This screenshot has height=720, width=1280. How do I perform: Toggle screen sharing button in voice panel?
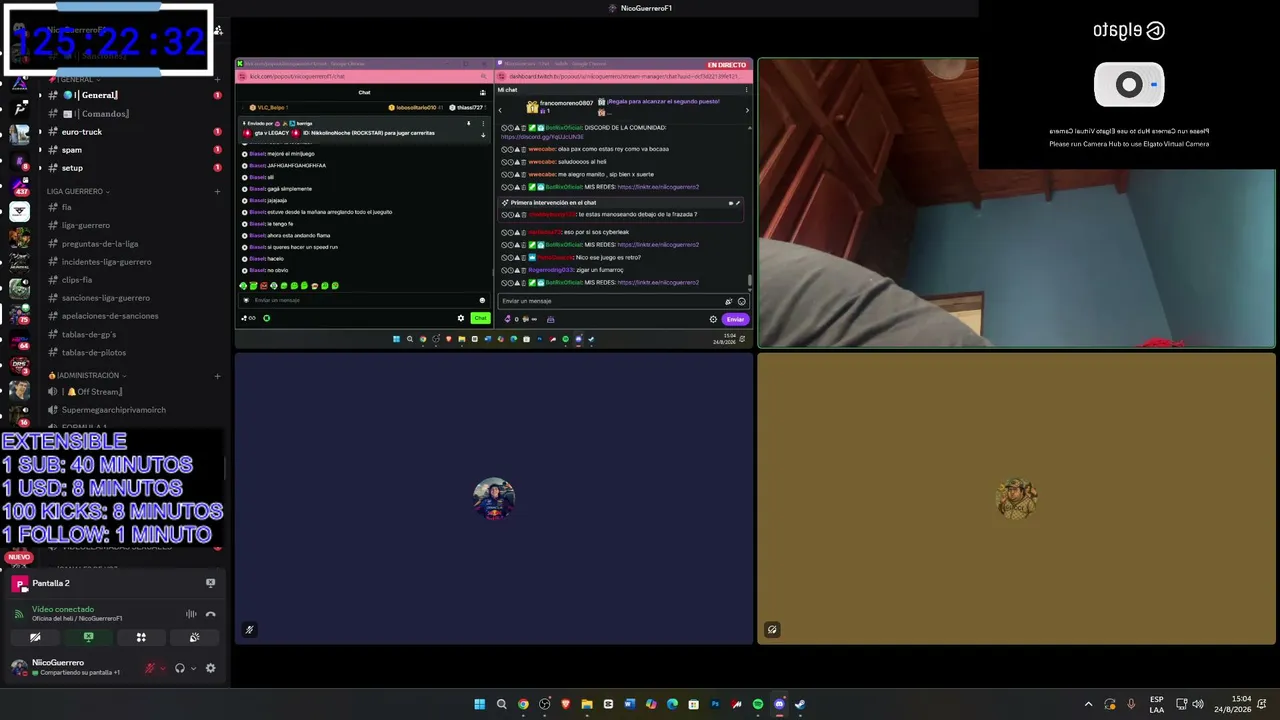[x=88, y=637]
